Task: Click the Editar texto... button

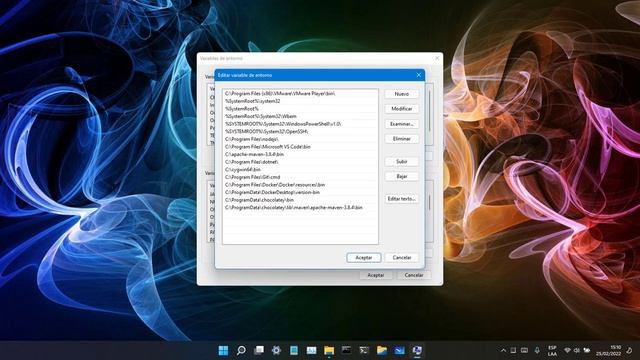Action: pyautogui.click(x=402, y=199)
